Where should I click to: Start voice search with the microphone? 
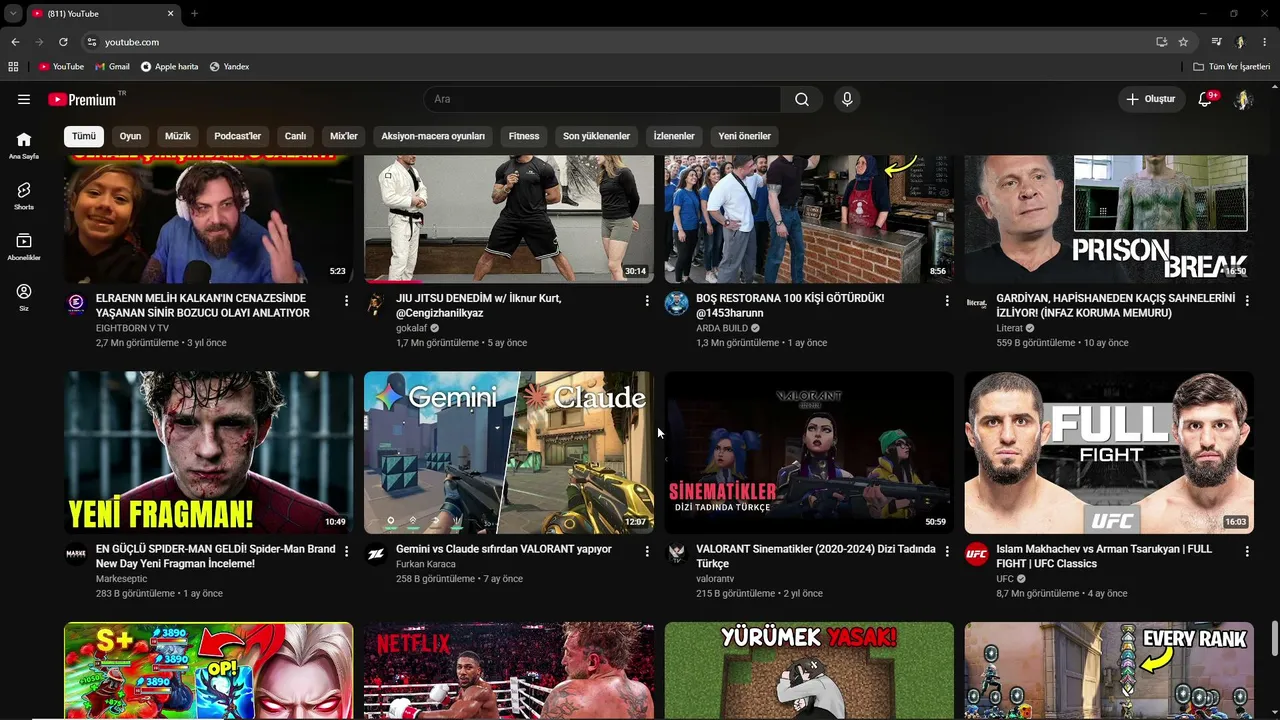[847, 99]
